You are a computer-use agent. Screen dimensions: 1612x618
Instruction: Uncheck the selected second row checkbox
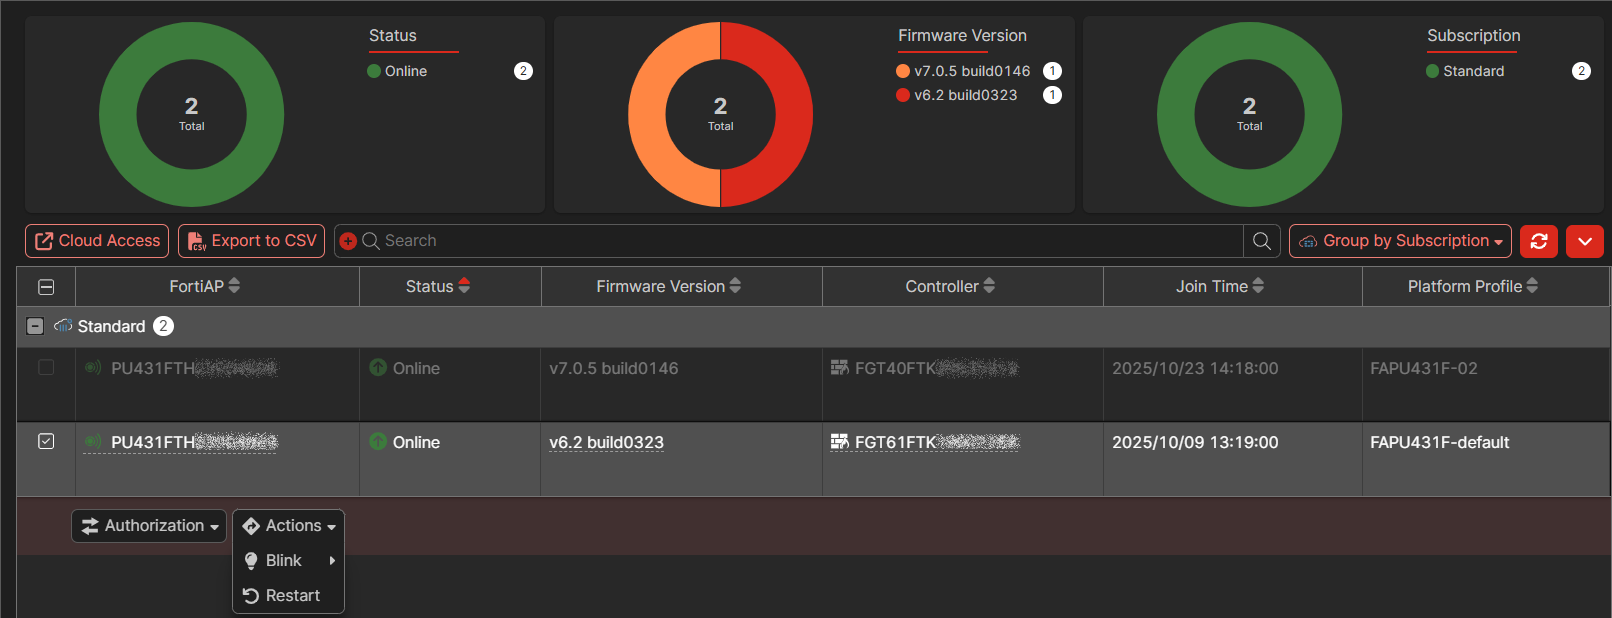click(46, 441)
